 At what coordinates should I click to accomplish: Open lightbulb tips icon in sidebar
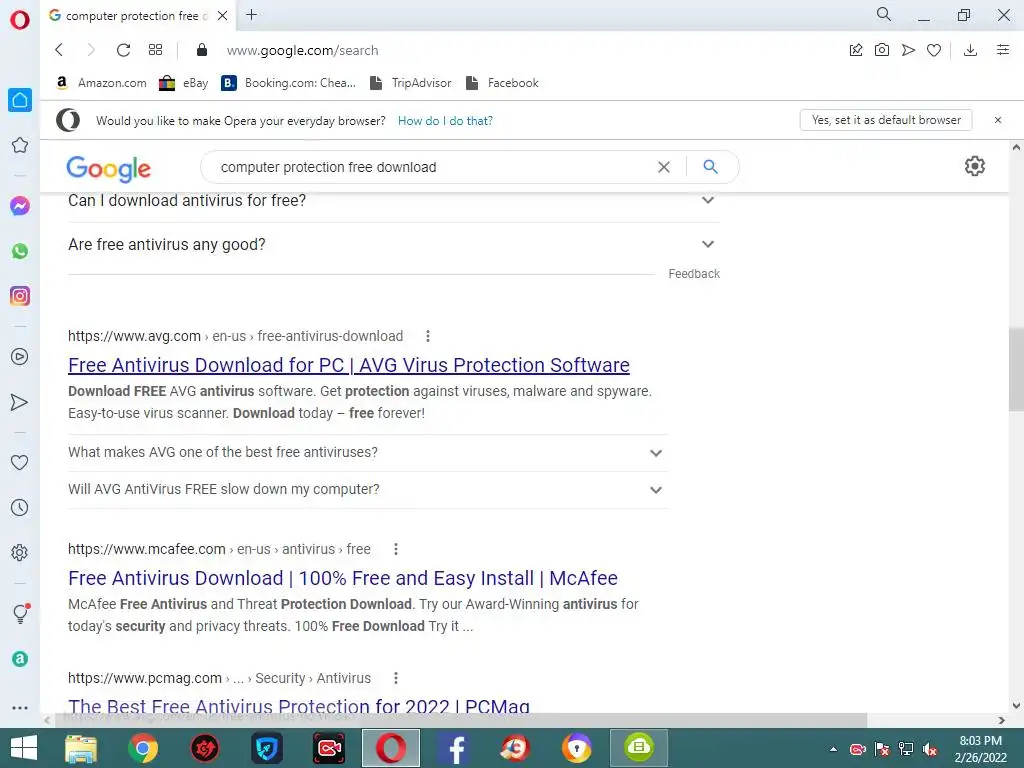(x=21, y=613)
